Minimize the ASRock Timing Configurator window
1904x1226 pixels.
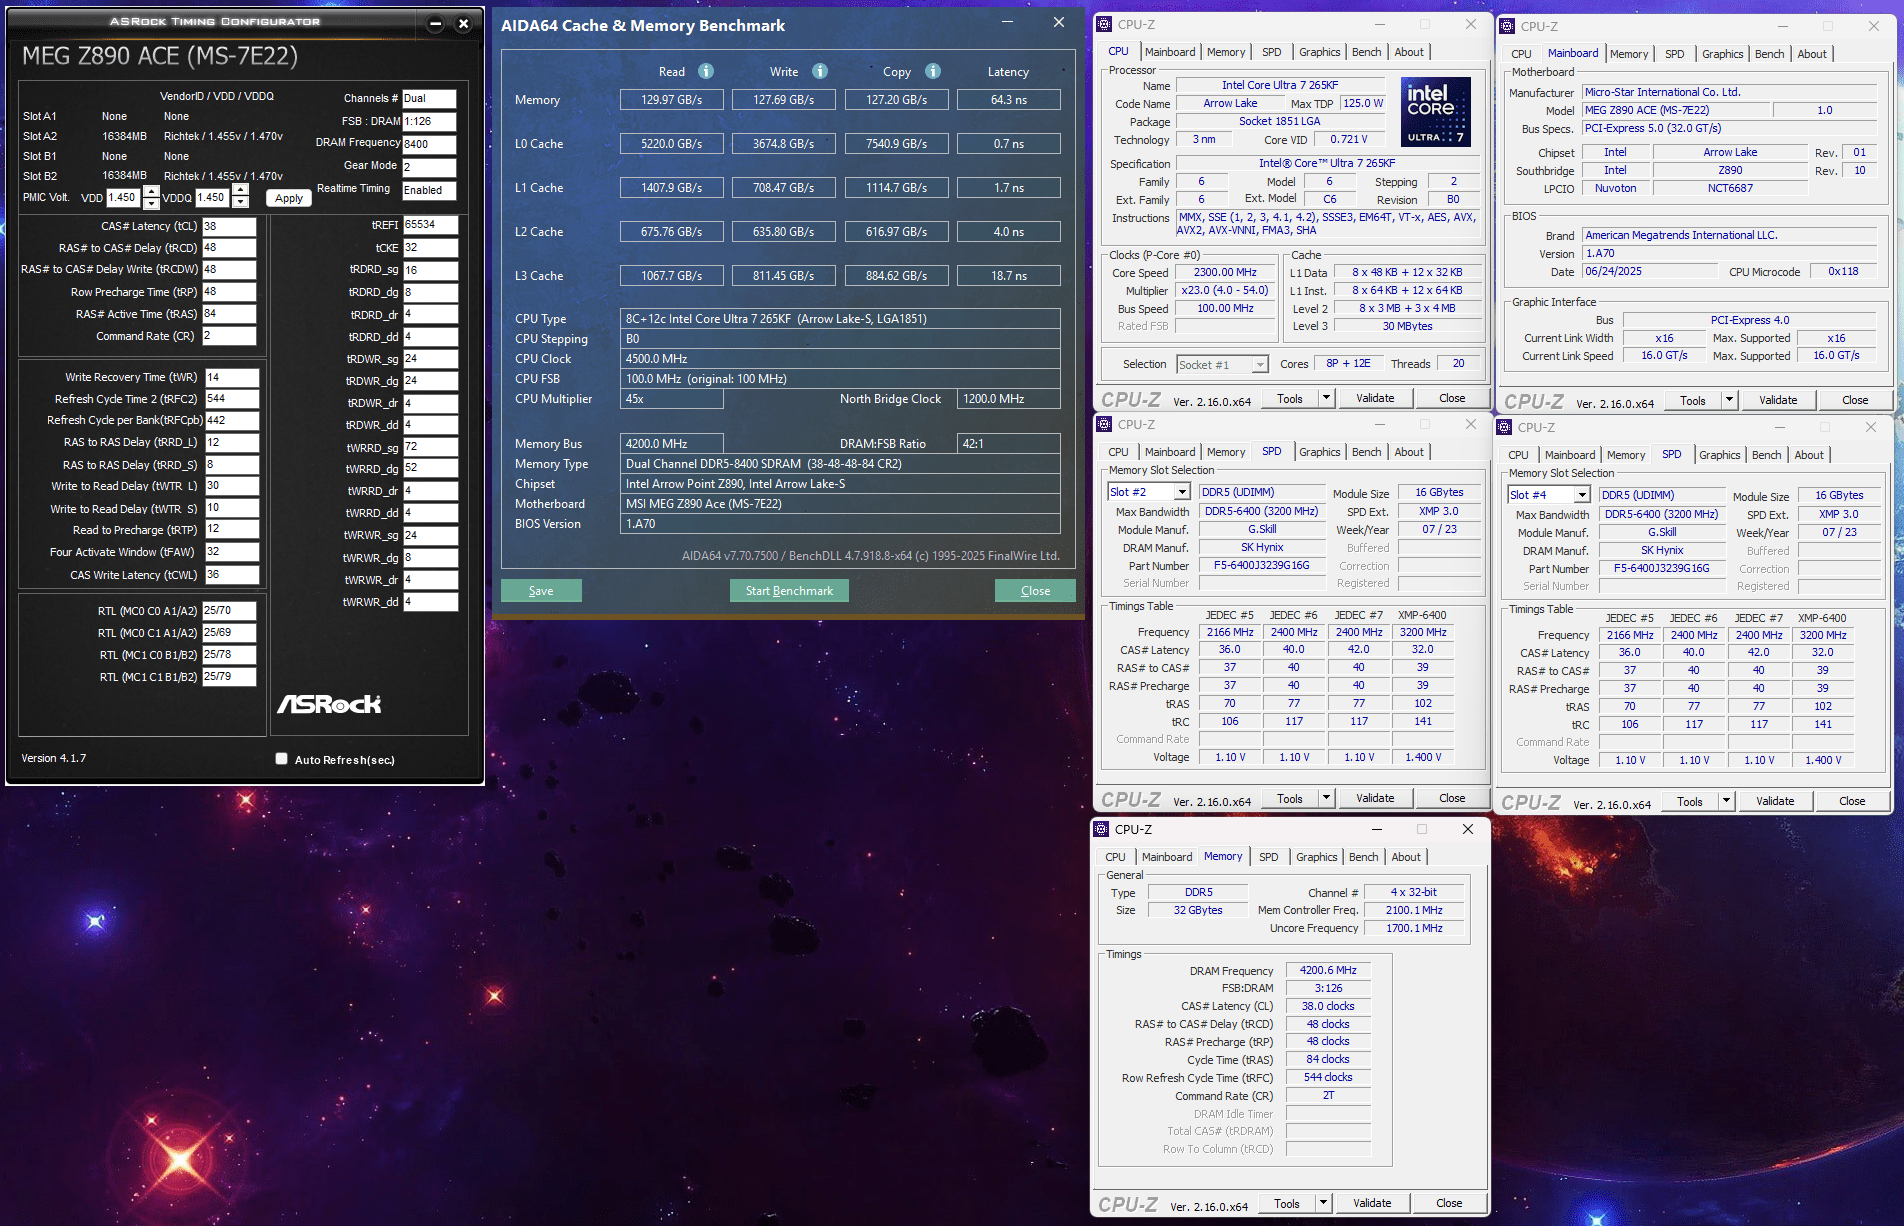click(435, 23)
